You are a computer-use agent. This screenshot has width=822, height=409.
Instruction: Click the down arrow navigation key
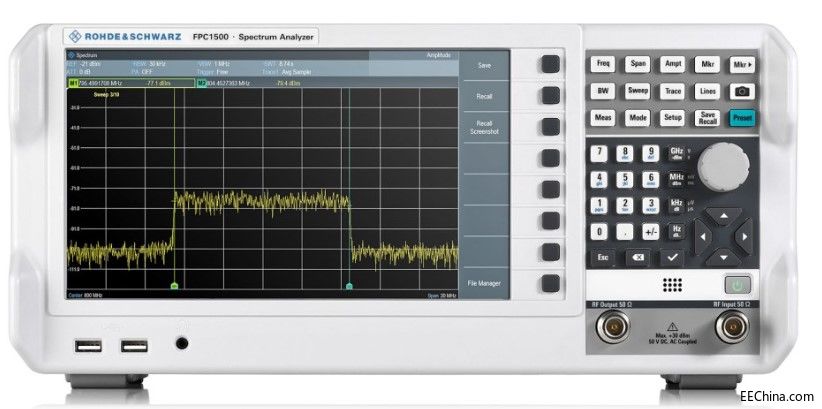click(723, 257)
